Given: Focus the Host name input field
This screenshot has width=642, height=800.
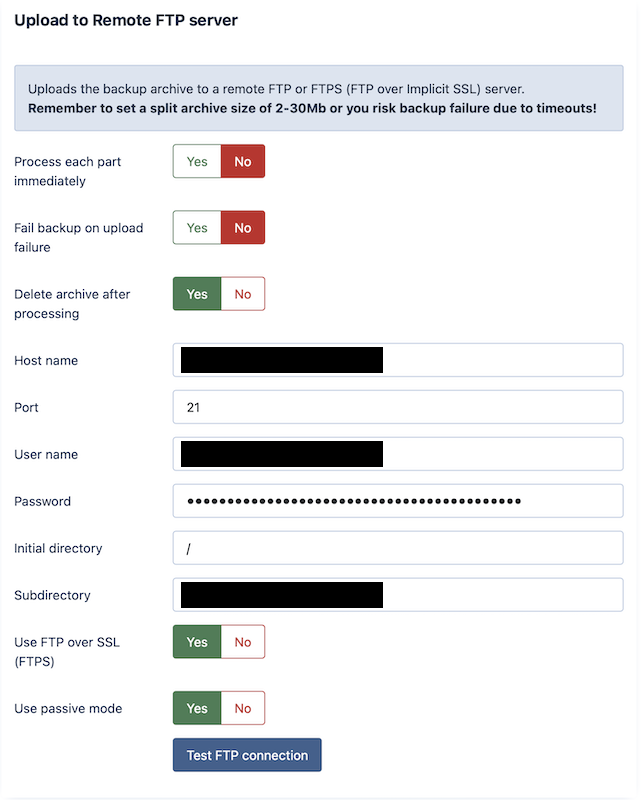Looking at the screenshot, I should [x=500, y=360].
